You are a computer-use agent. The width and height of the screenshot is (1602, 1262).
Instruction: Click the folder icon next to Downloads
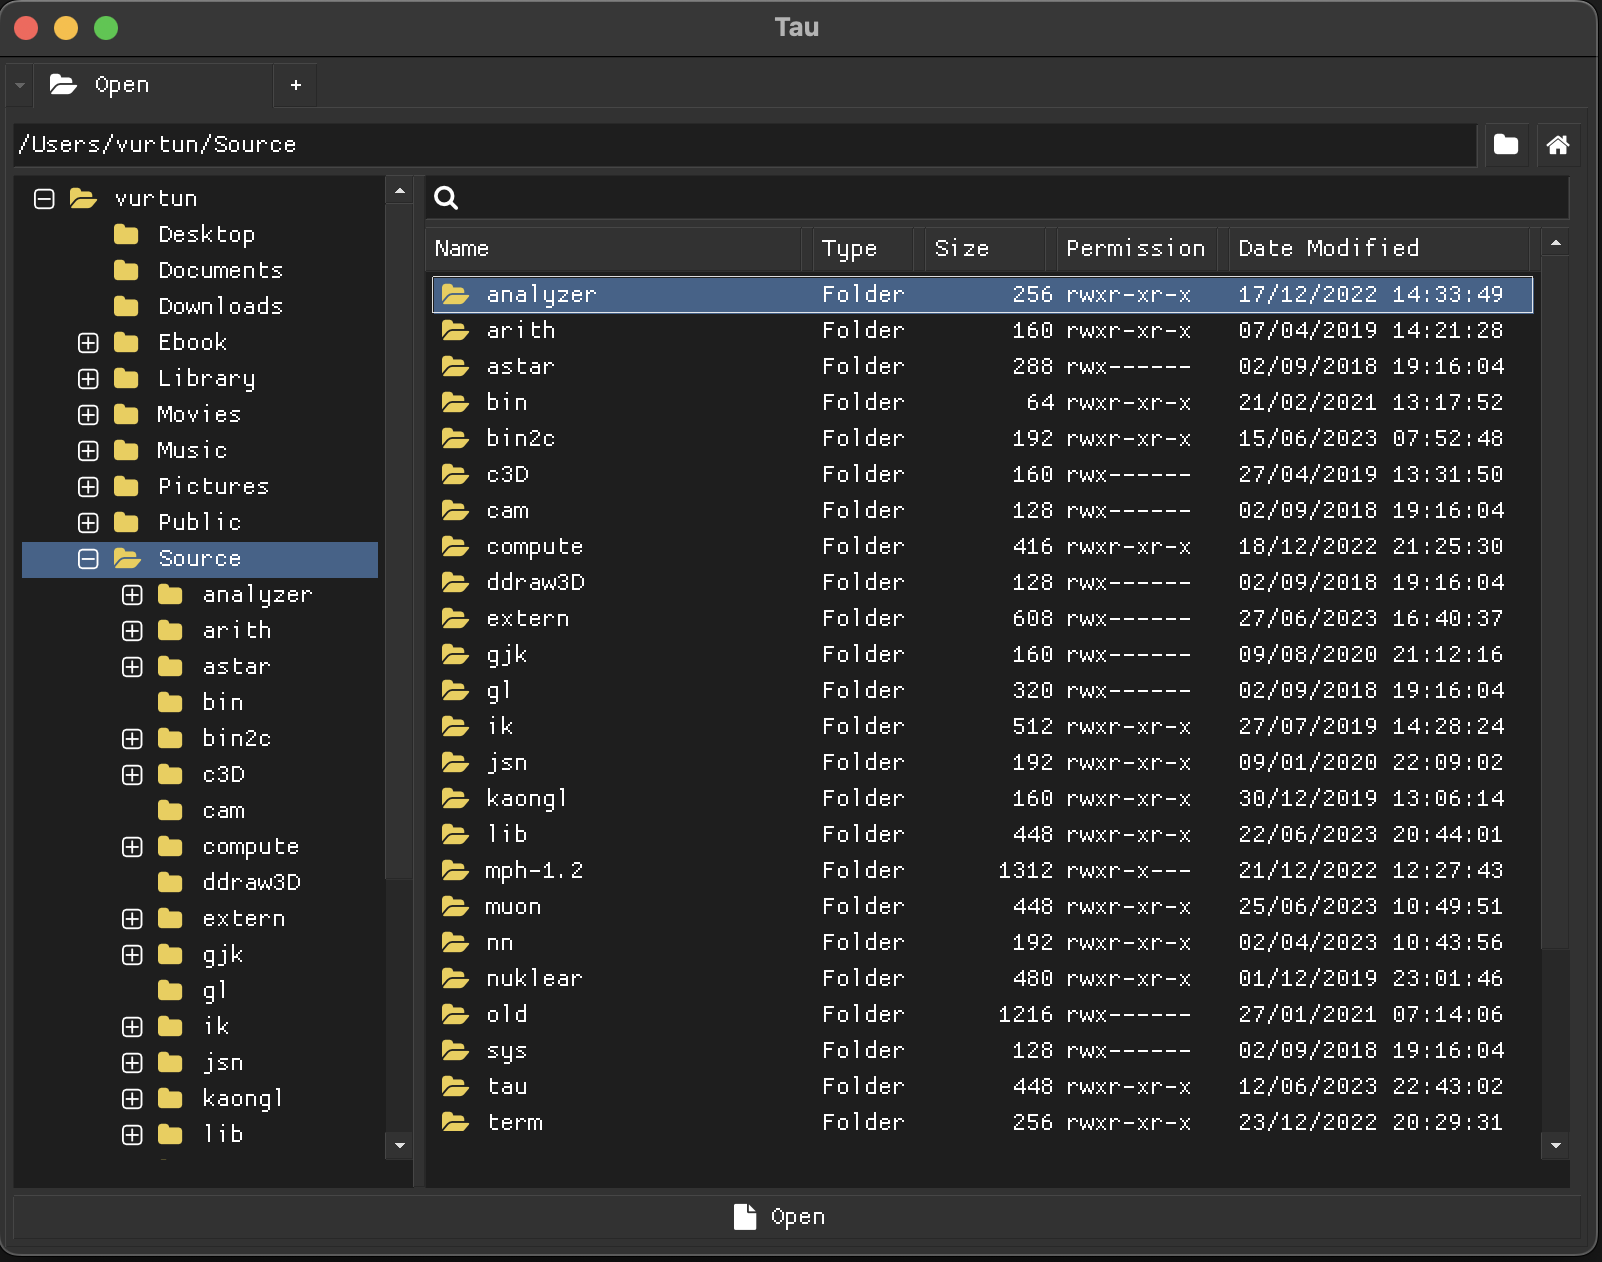(x=124, y=306)
